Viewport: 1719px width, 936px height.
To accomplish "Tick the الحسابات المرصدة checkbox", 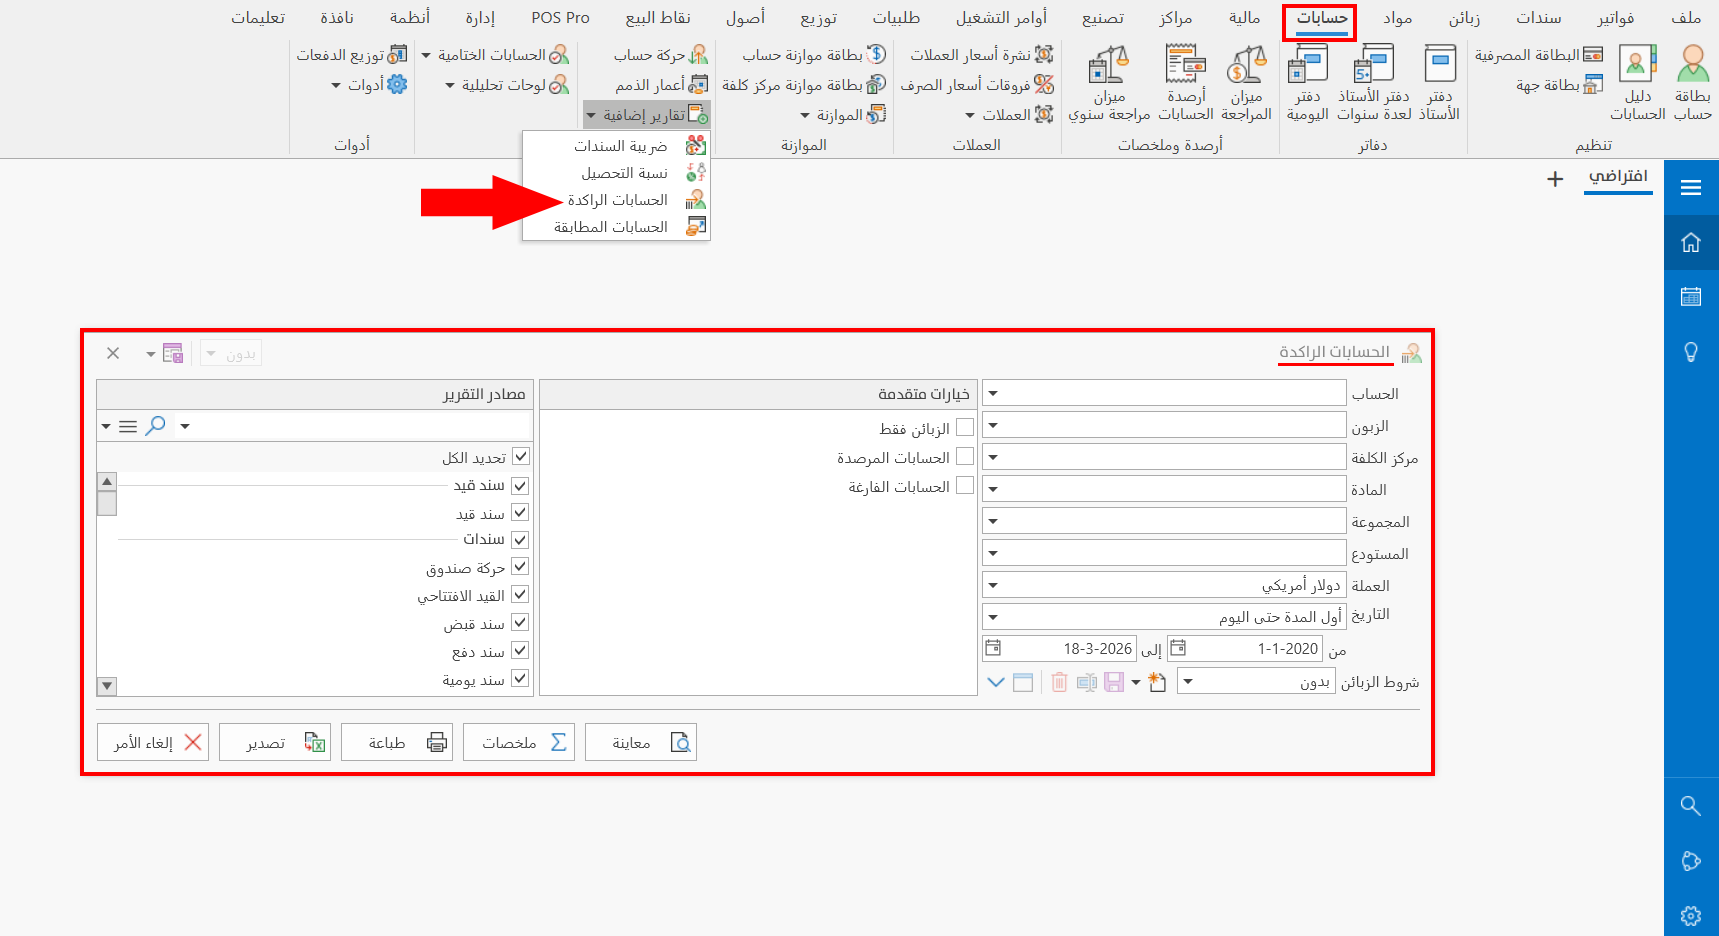I will [965, 456].
